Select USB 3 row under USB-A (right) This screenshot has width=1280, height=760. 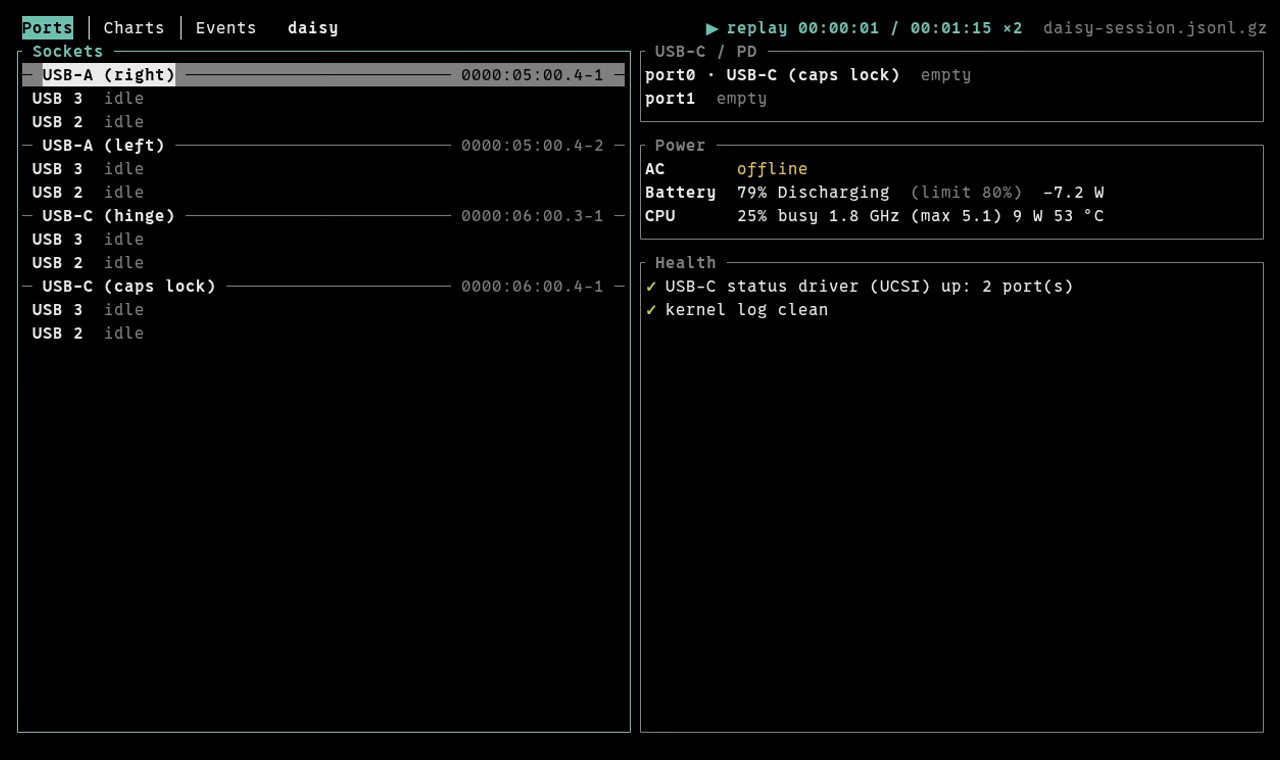(324, 99)
